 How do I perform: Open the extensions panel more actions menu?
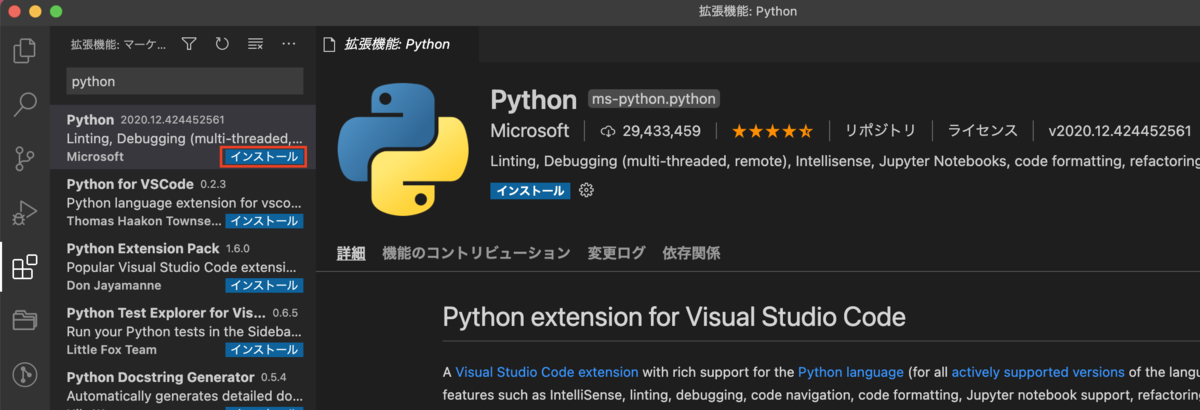click(x=289, y=44)
